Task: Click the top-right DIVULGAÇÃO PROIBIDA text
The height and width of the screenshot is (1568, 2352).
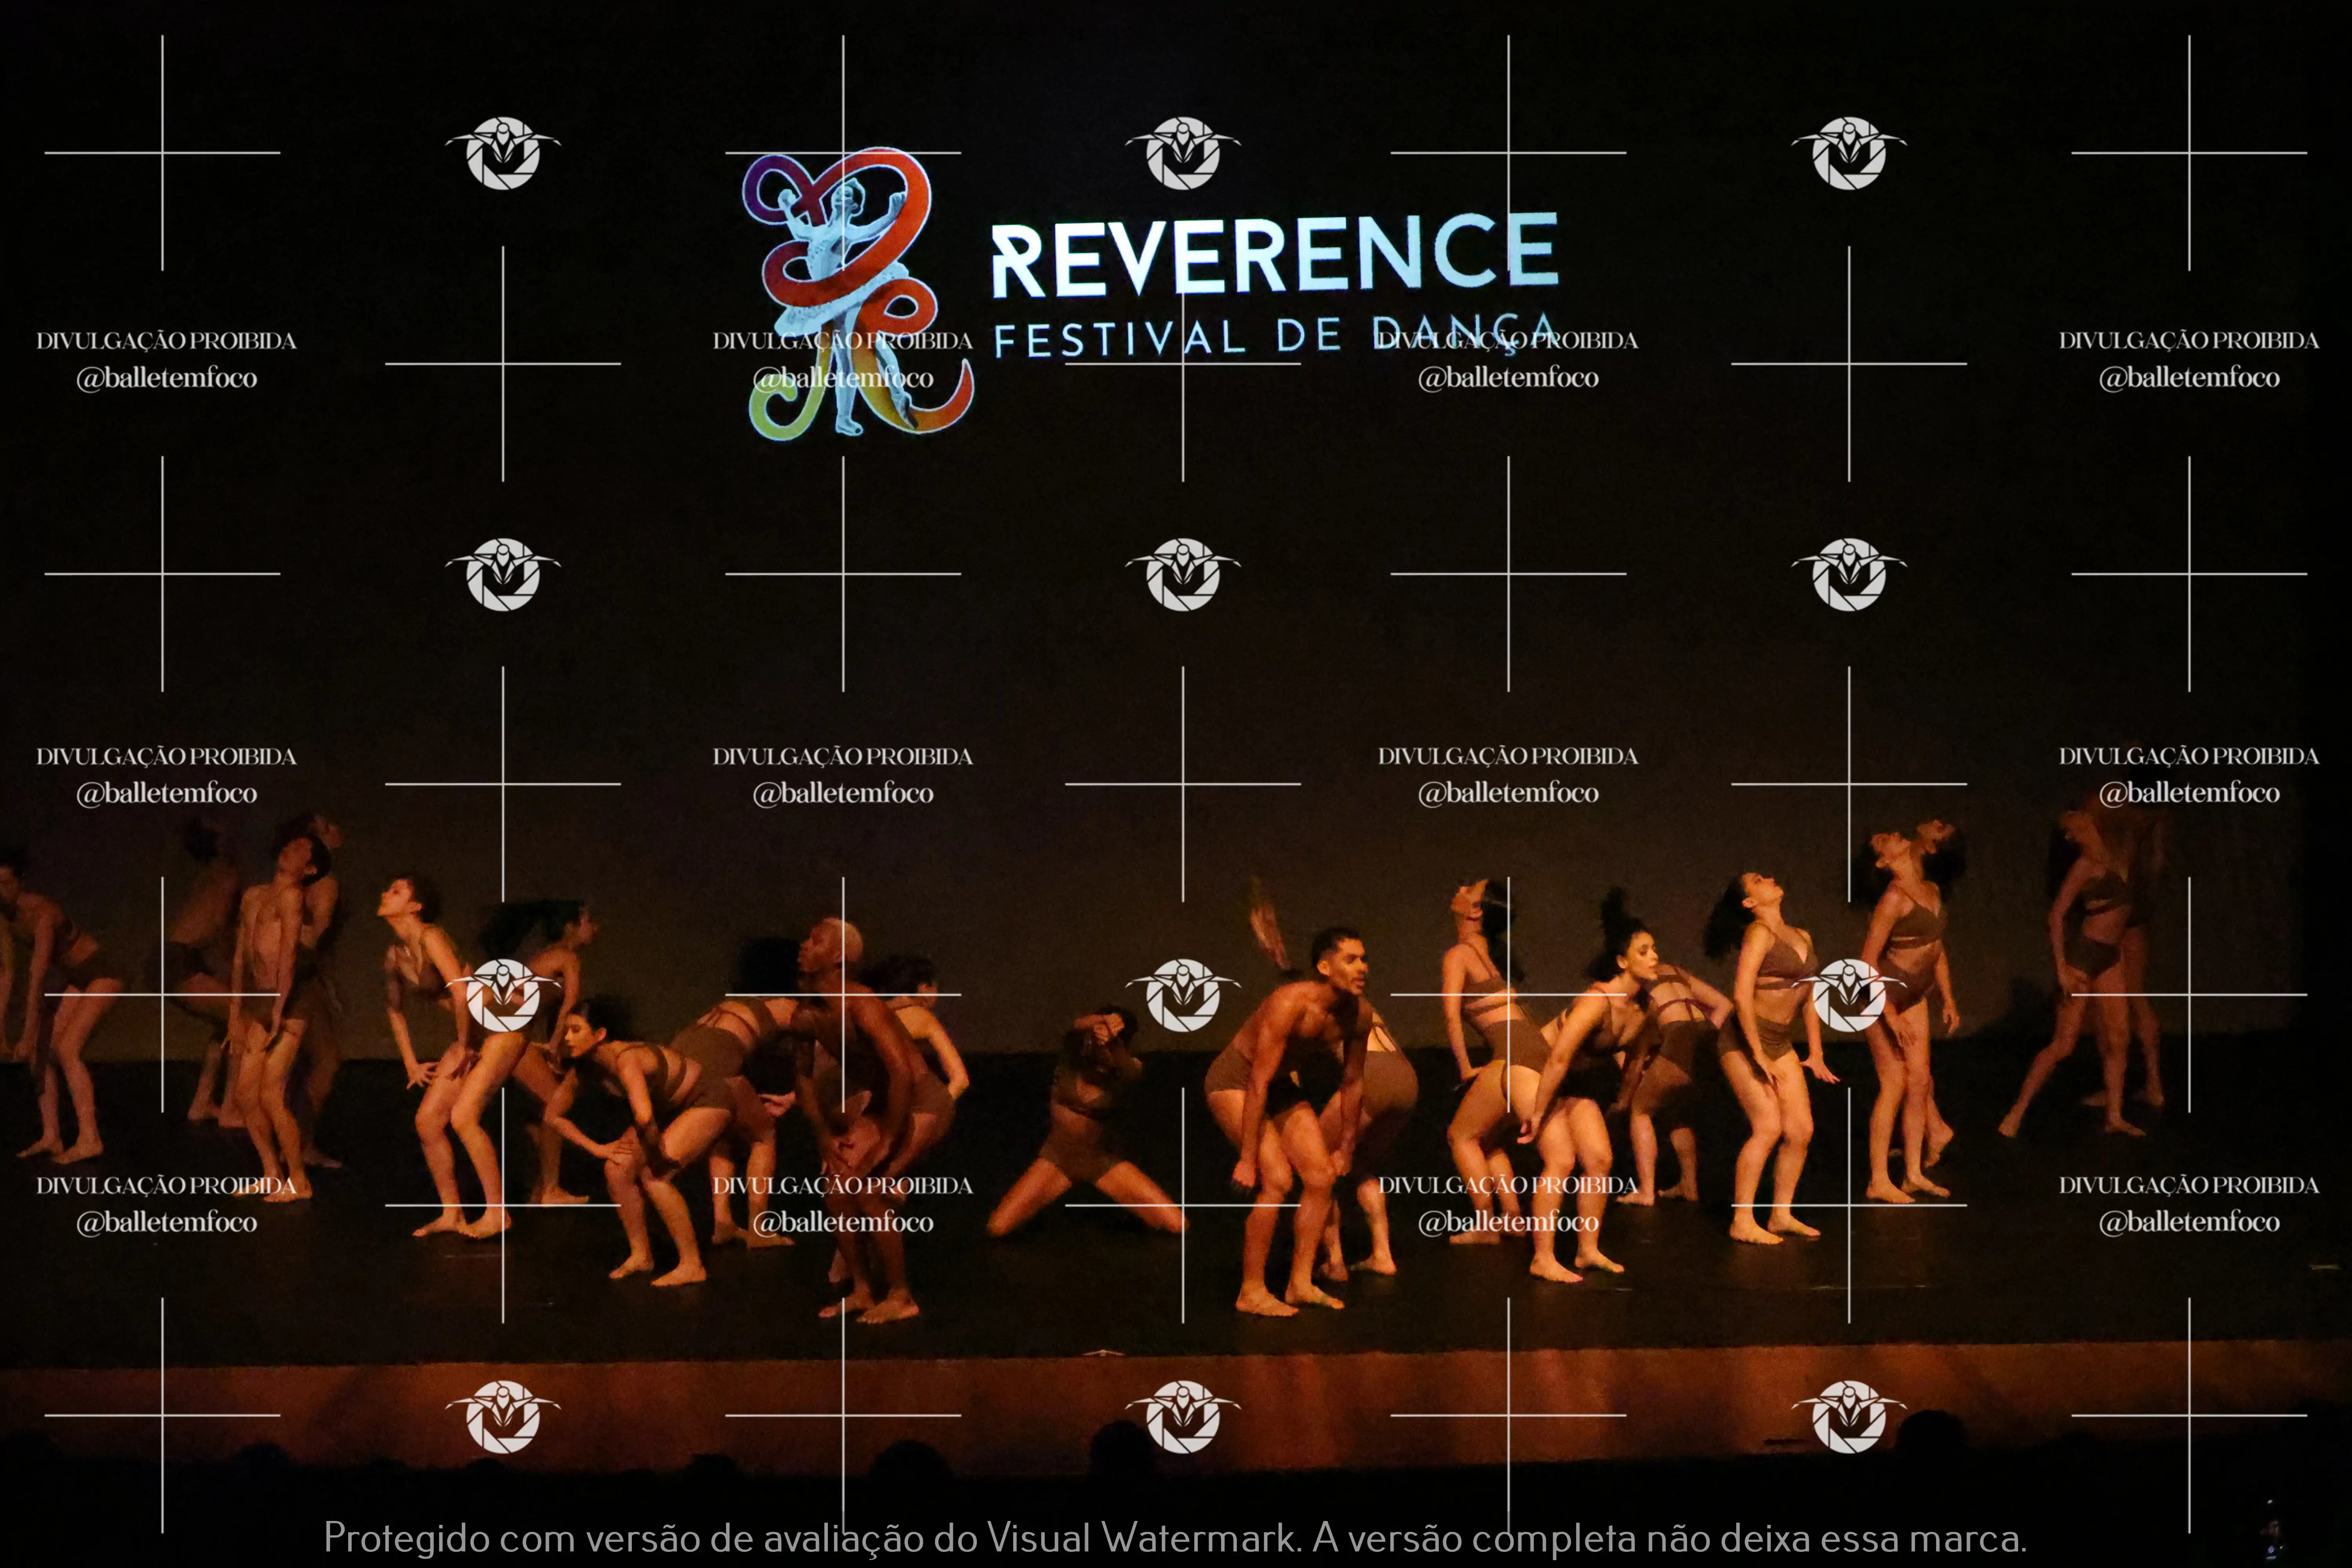Action: 2188,341
